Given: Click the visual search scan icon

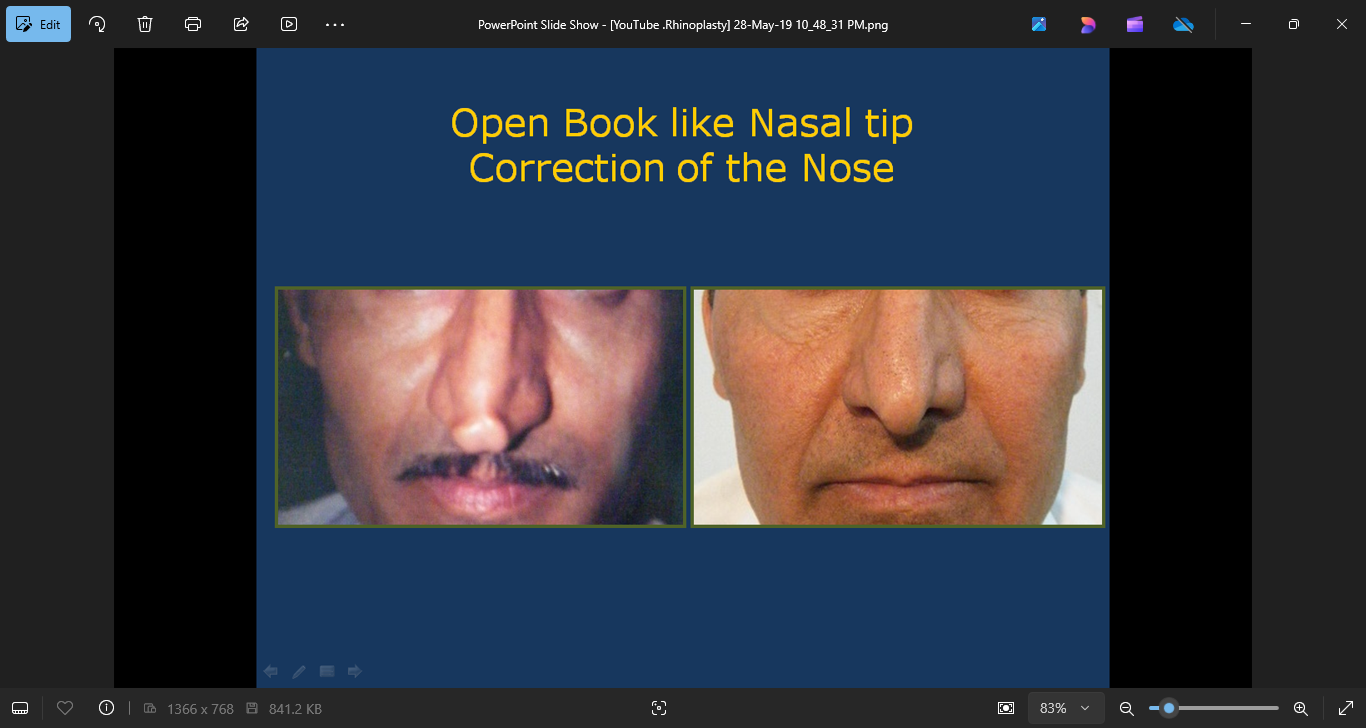Looking at the screenshot, I should (659, 708).
